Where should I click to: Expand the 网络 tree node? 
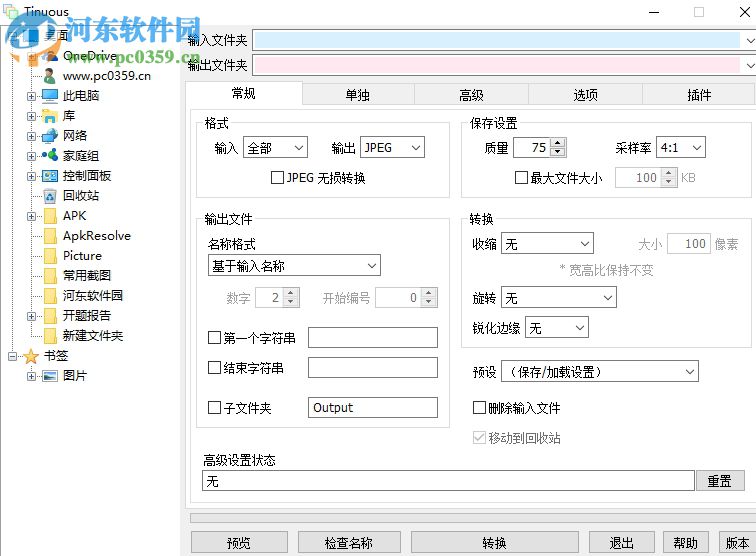[31, 136]
